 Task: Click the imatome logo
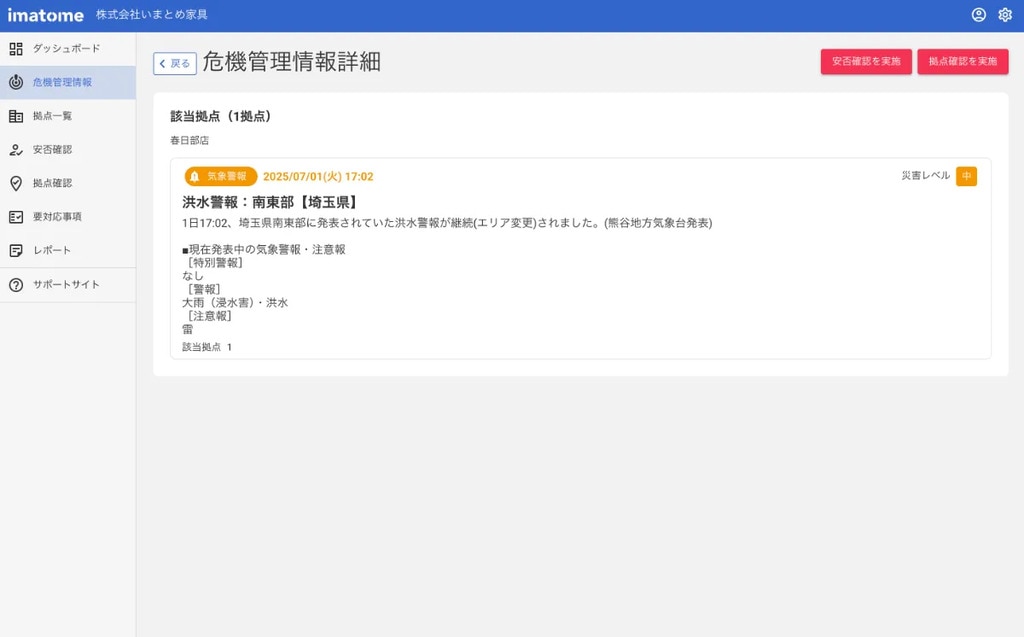click(x=46, y=15)
